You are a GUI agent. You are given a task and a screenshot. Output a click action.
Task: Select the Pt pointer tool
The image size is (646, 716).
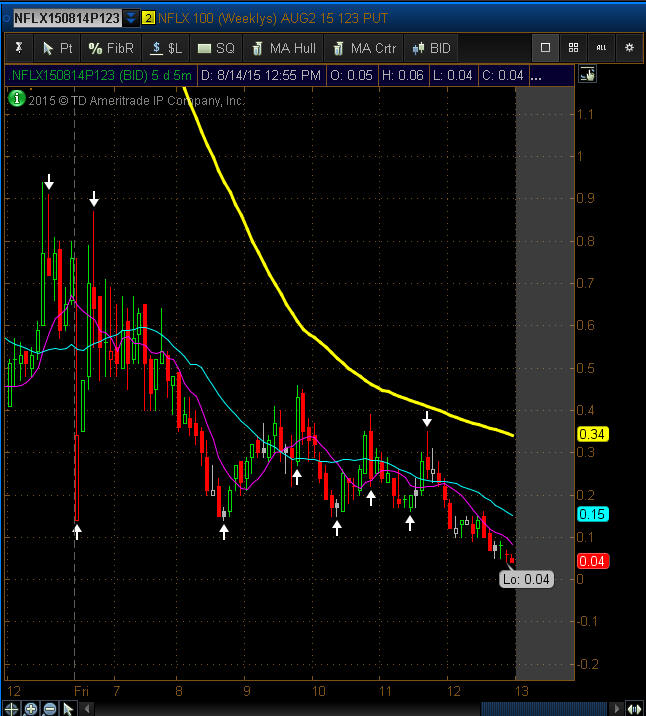[x=58, y=47]
